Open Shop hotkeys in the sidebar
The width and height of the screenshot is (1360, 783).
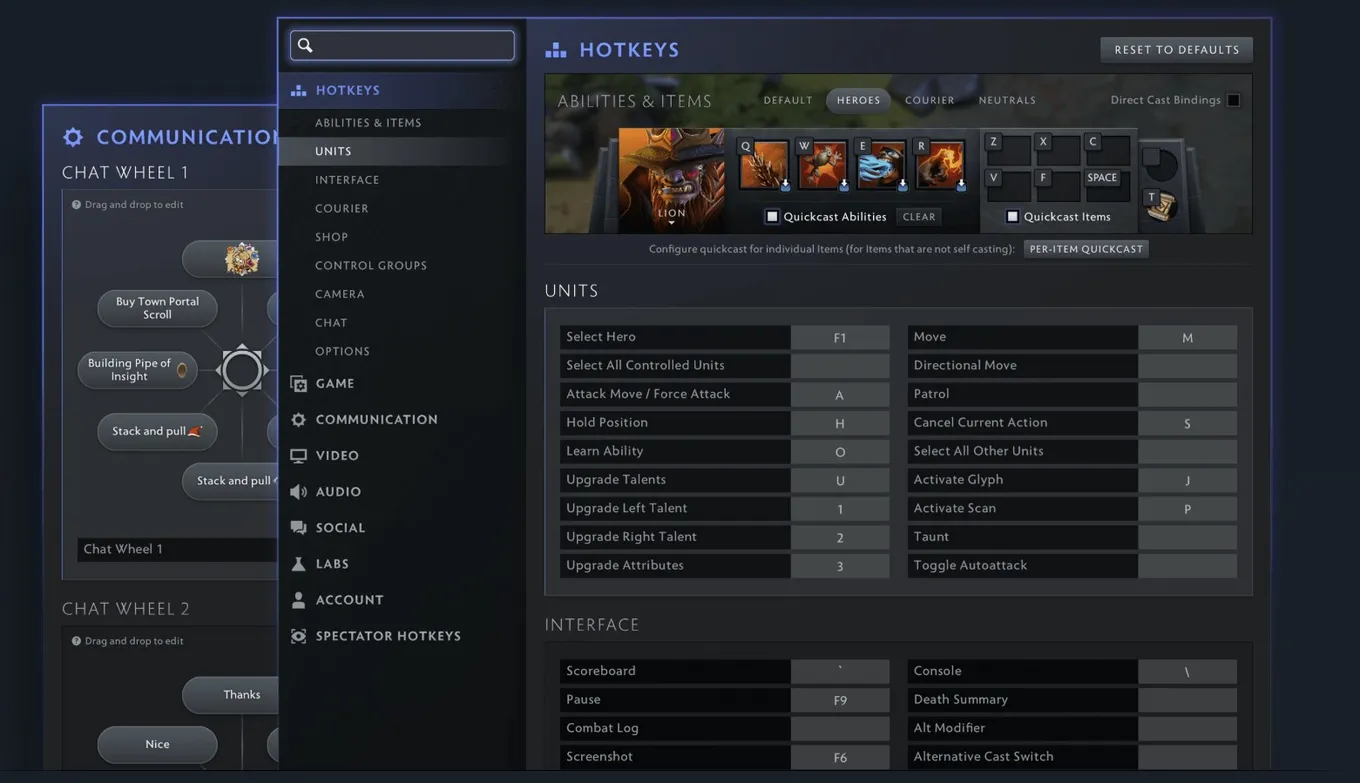tap(332, 237)
